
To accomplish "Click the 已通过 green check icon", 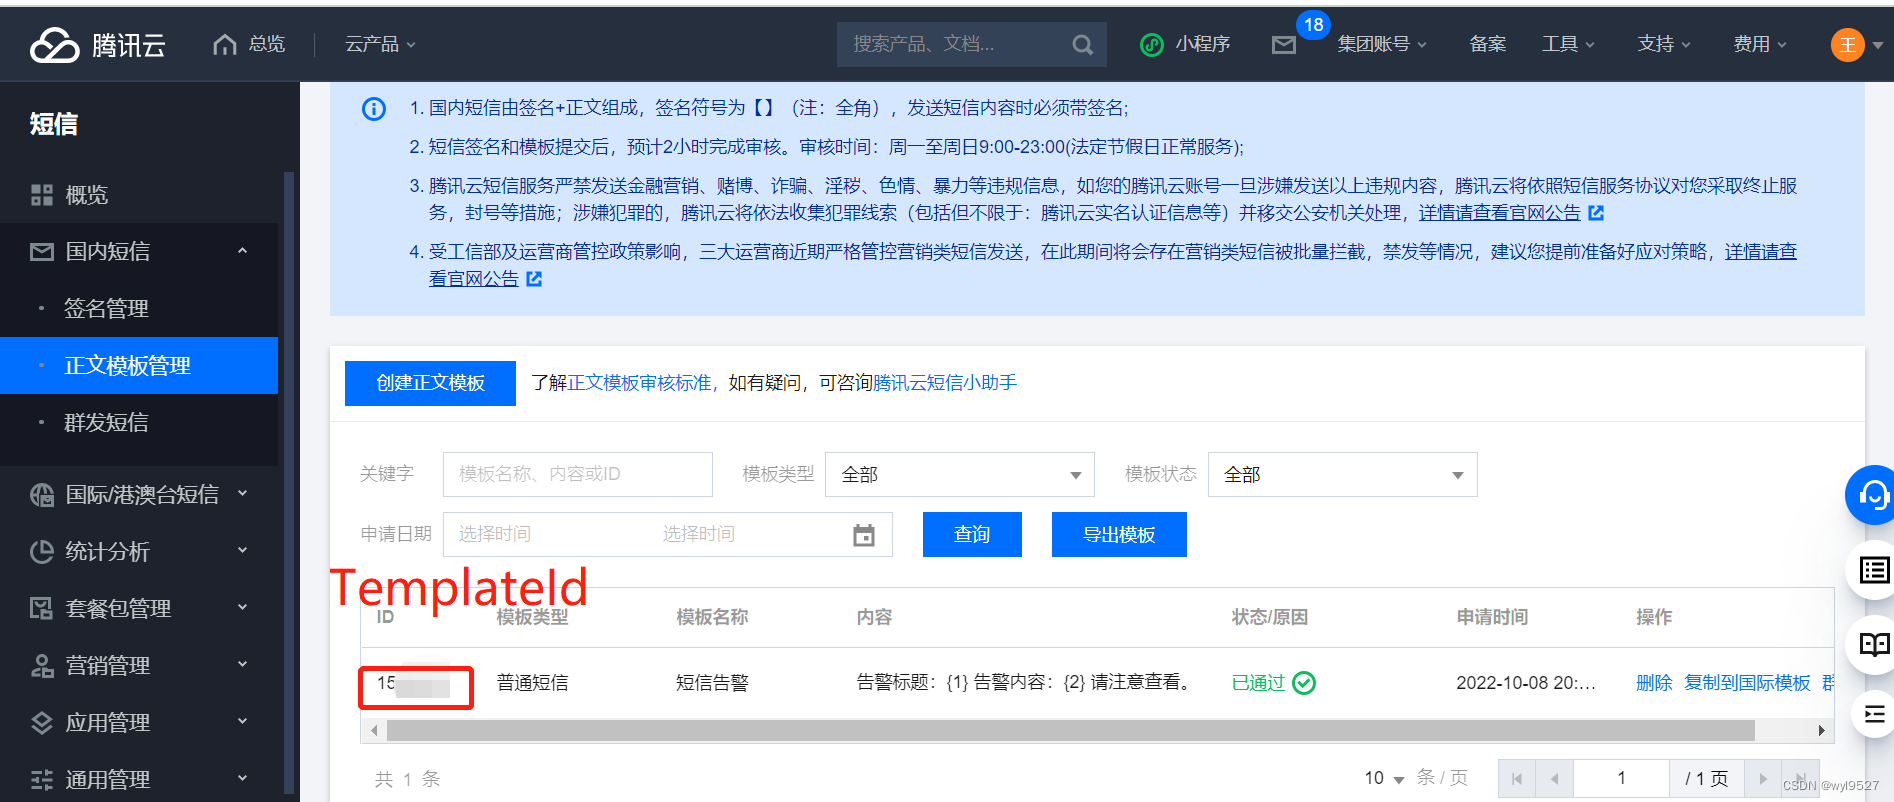I will coord(1304,683).
